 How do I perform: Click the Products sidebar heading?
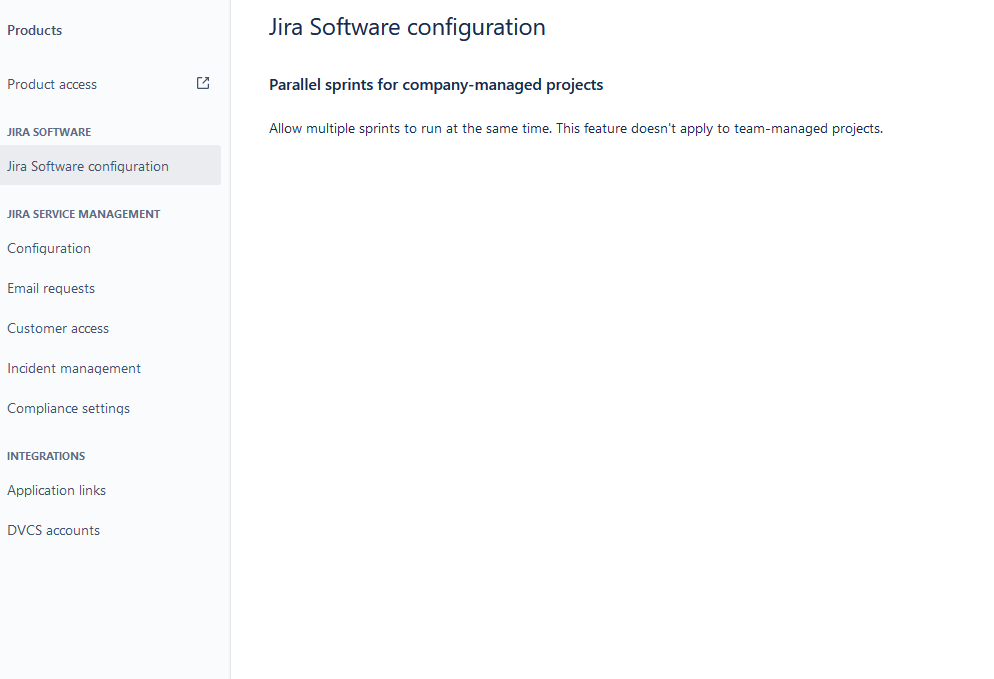35,30
